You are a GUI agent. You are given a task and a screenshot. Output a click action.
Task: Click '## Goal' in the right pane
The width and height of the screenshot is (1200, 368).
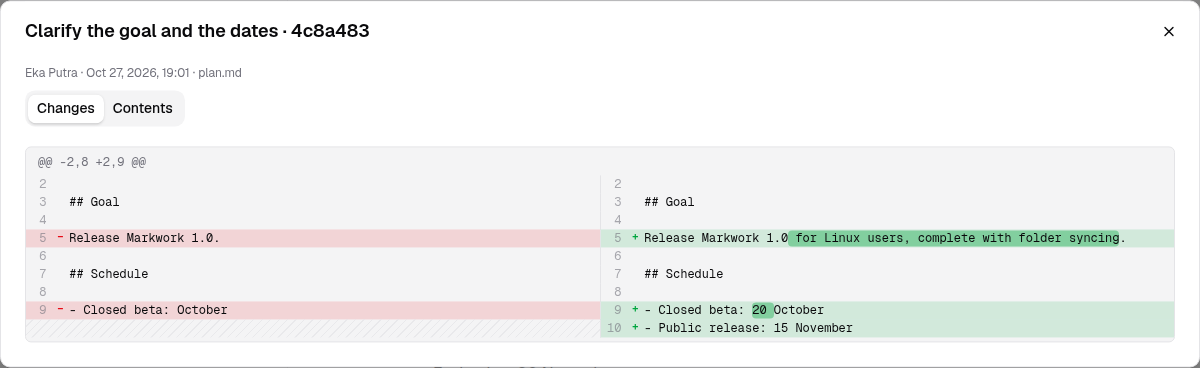coord(669,202)
